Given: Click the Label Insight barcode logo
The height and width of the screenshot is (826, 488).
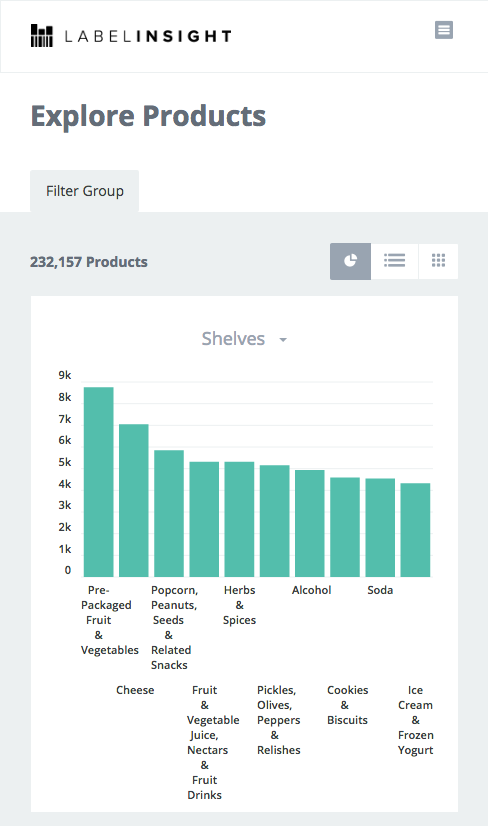Looking at the screenshot, I should tap(42, 36).
